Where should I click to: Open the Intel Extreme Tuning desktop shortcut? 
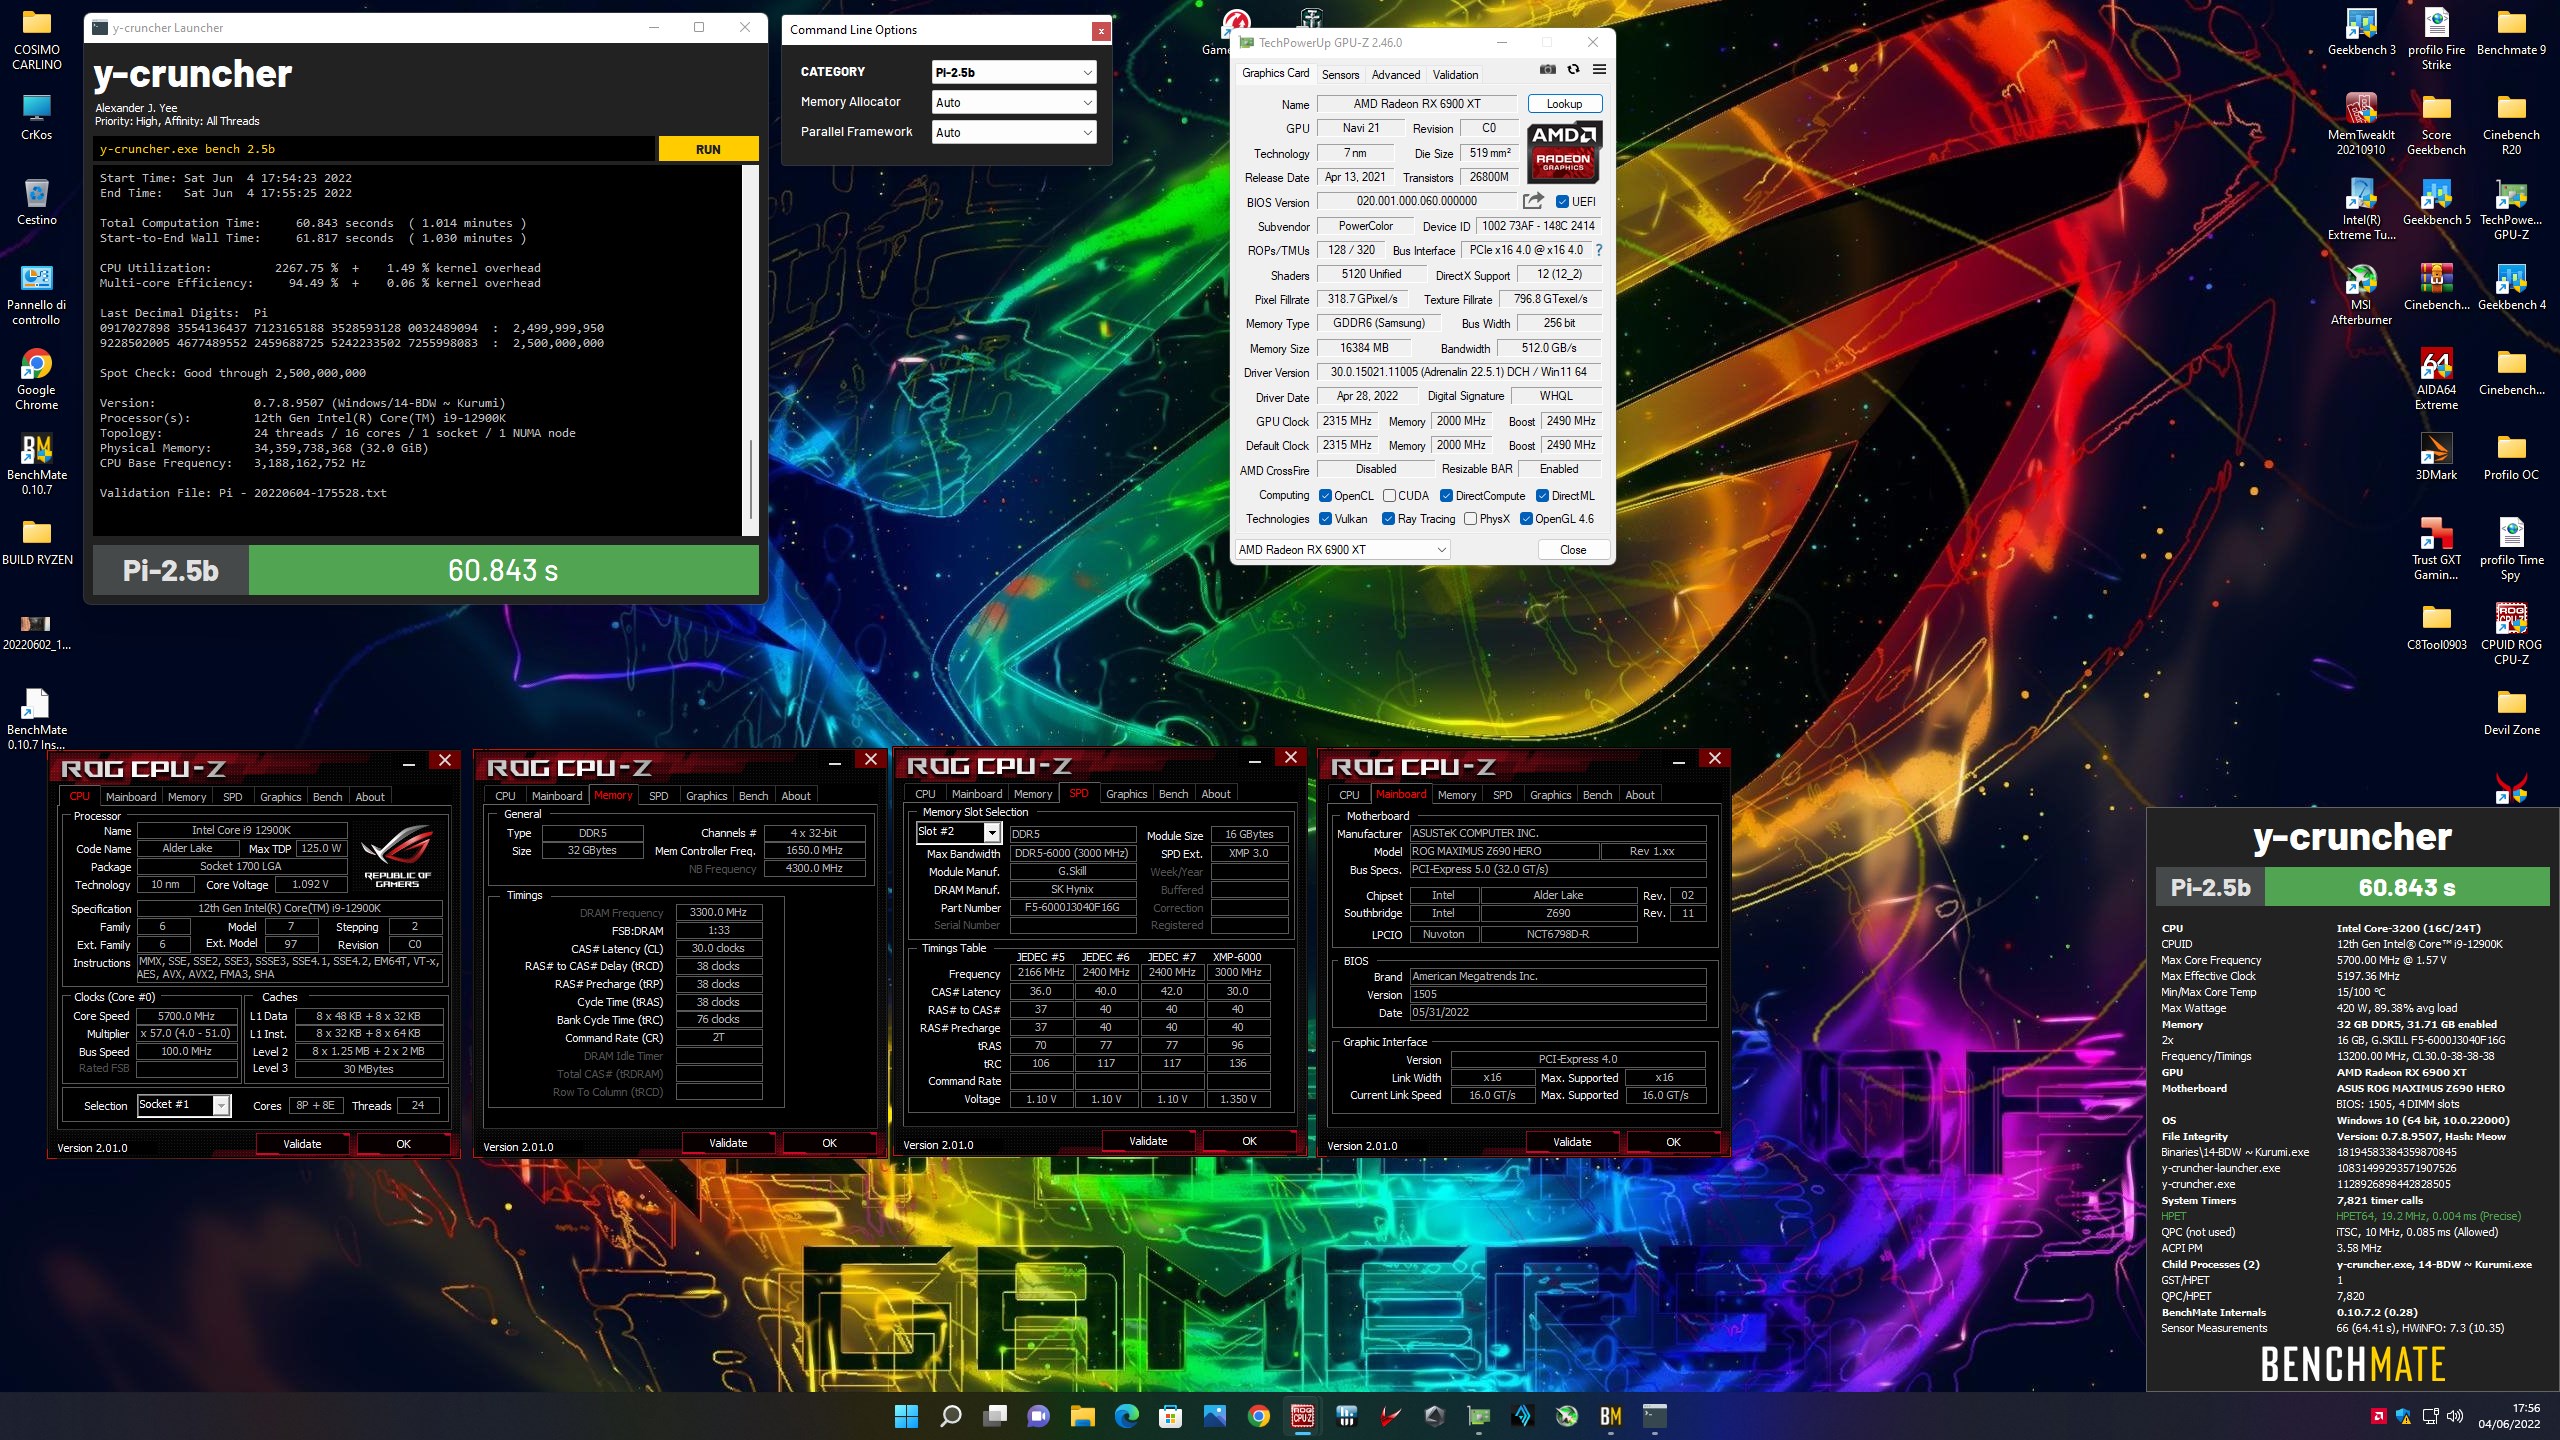click(x=2361, y=209)
